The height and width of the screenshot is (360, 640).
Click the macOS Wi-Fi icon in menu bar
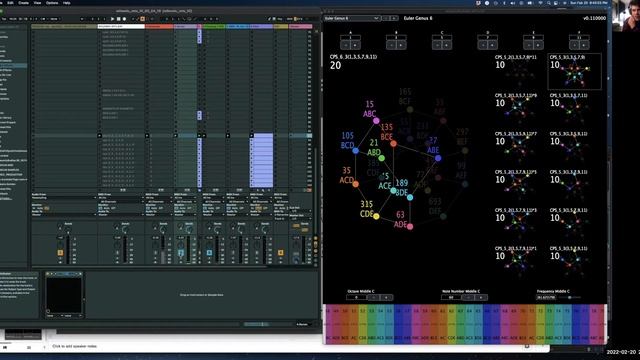pyautogui.click(x=540, y=3)
